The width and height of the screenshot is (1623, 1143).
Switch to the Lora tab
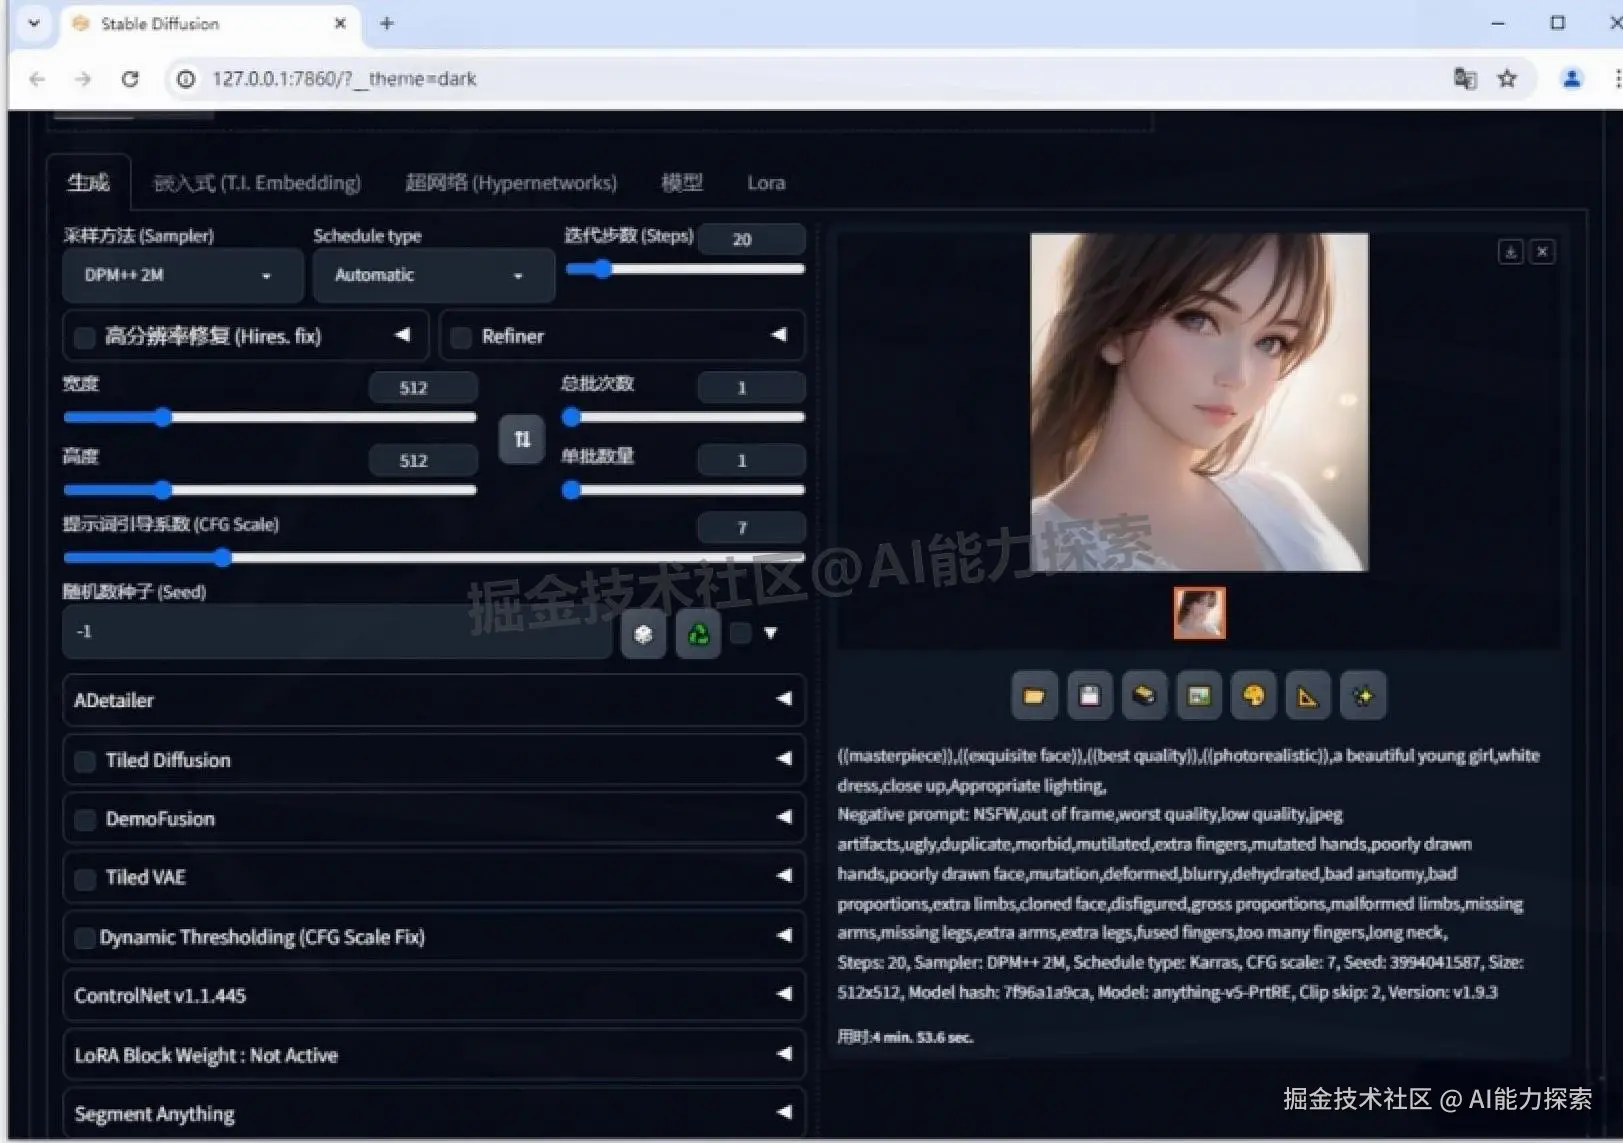pos(765,182)
